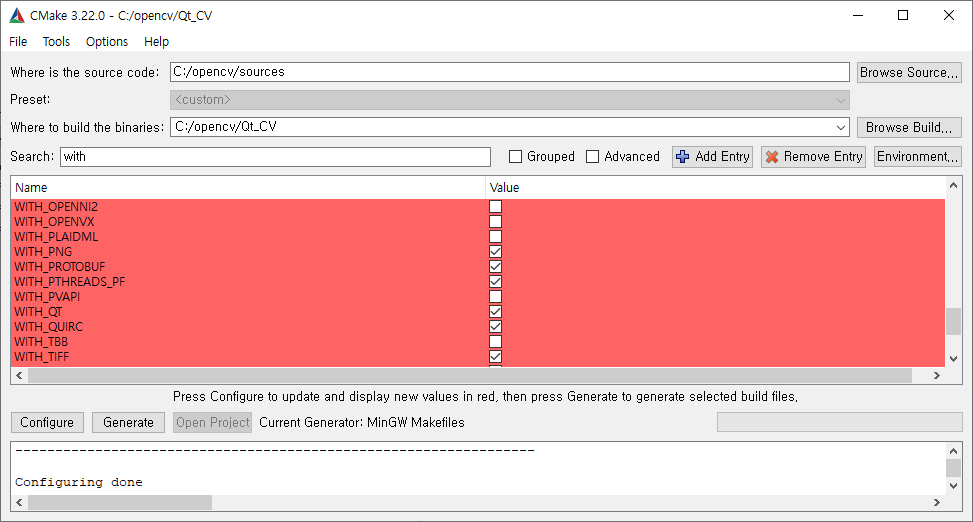Uncheck the WITH_PNG checkbox
Screen dimensions: 973x522
[495, 251]
